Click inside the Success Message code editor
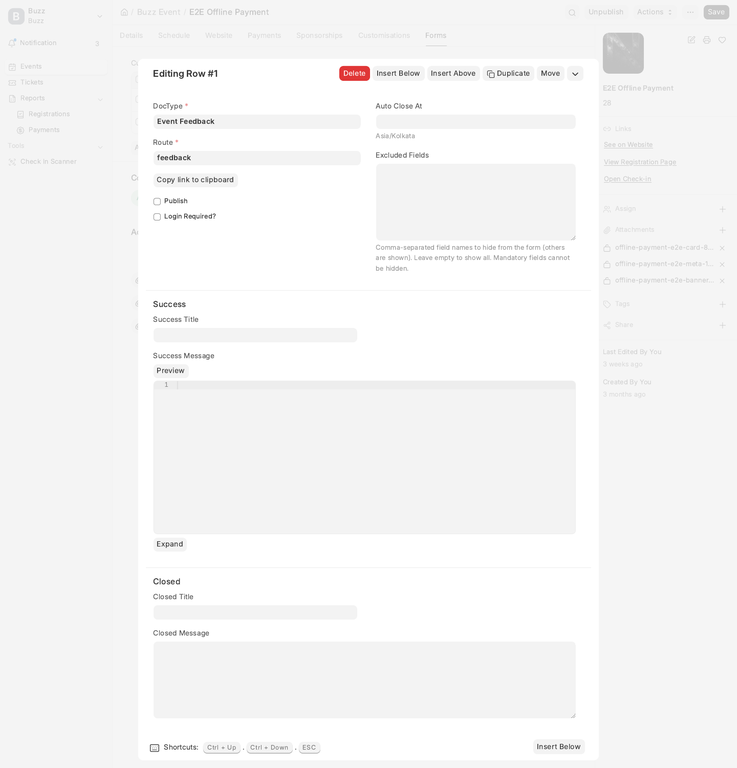The height and width of the screenshot is (768, 737). point(364,457)
